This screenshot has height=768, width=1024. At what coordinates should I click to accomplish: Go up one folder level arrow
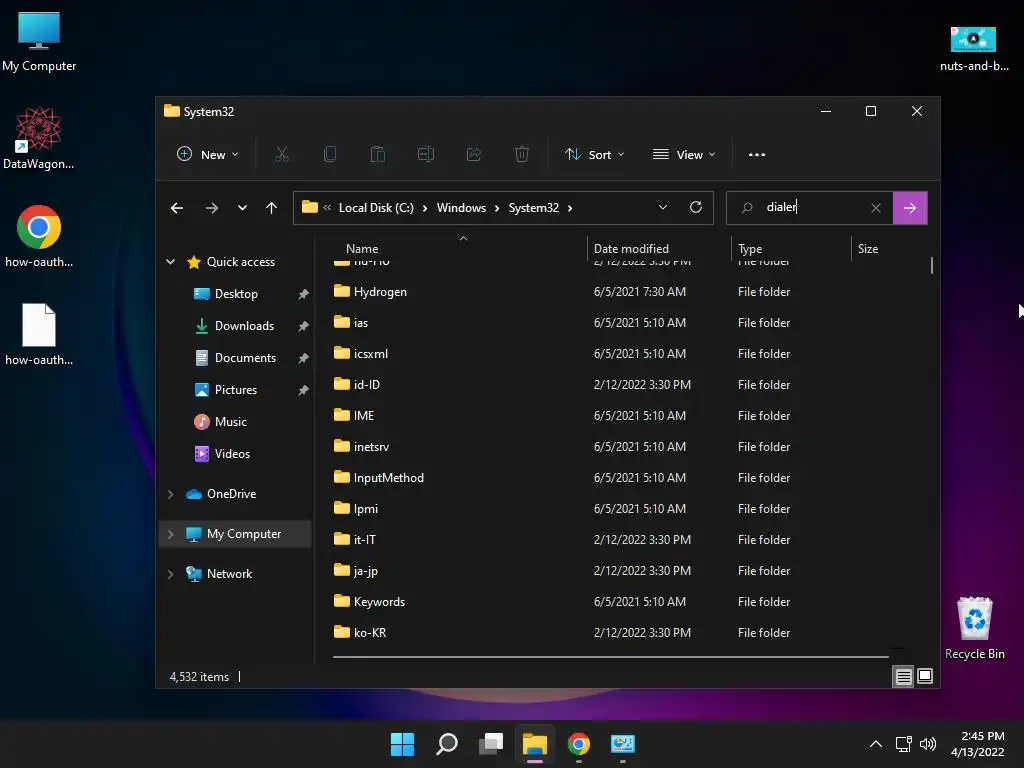click(272, 208)
